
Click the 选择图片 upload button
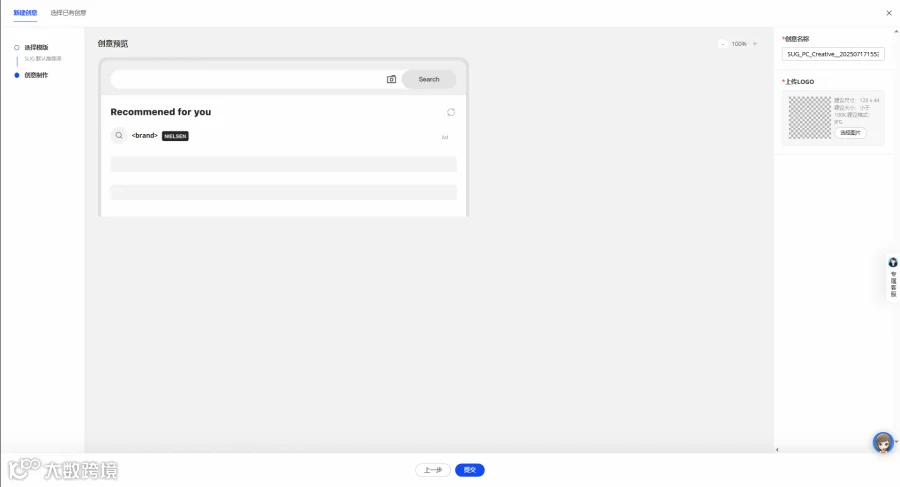click(850, 133)
